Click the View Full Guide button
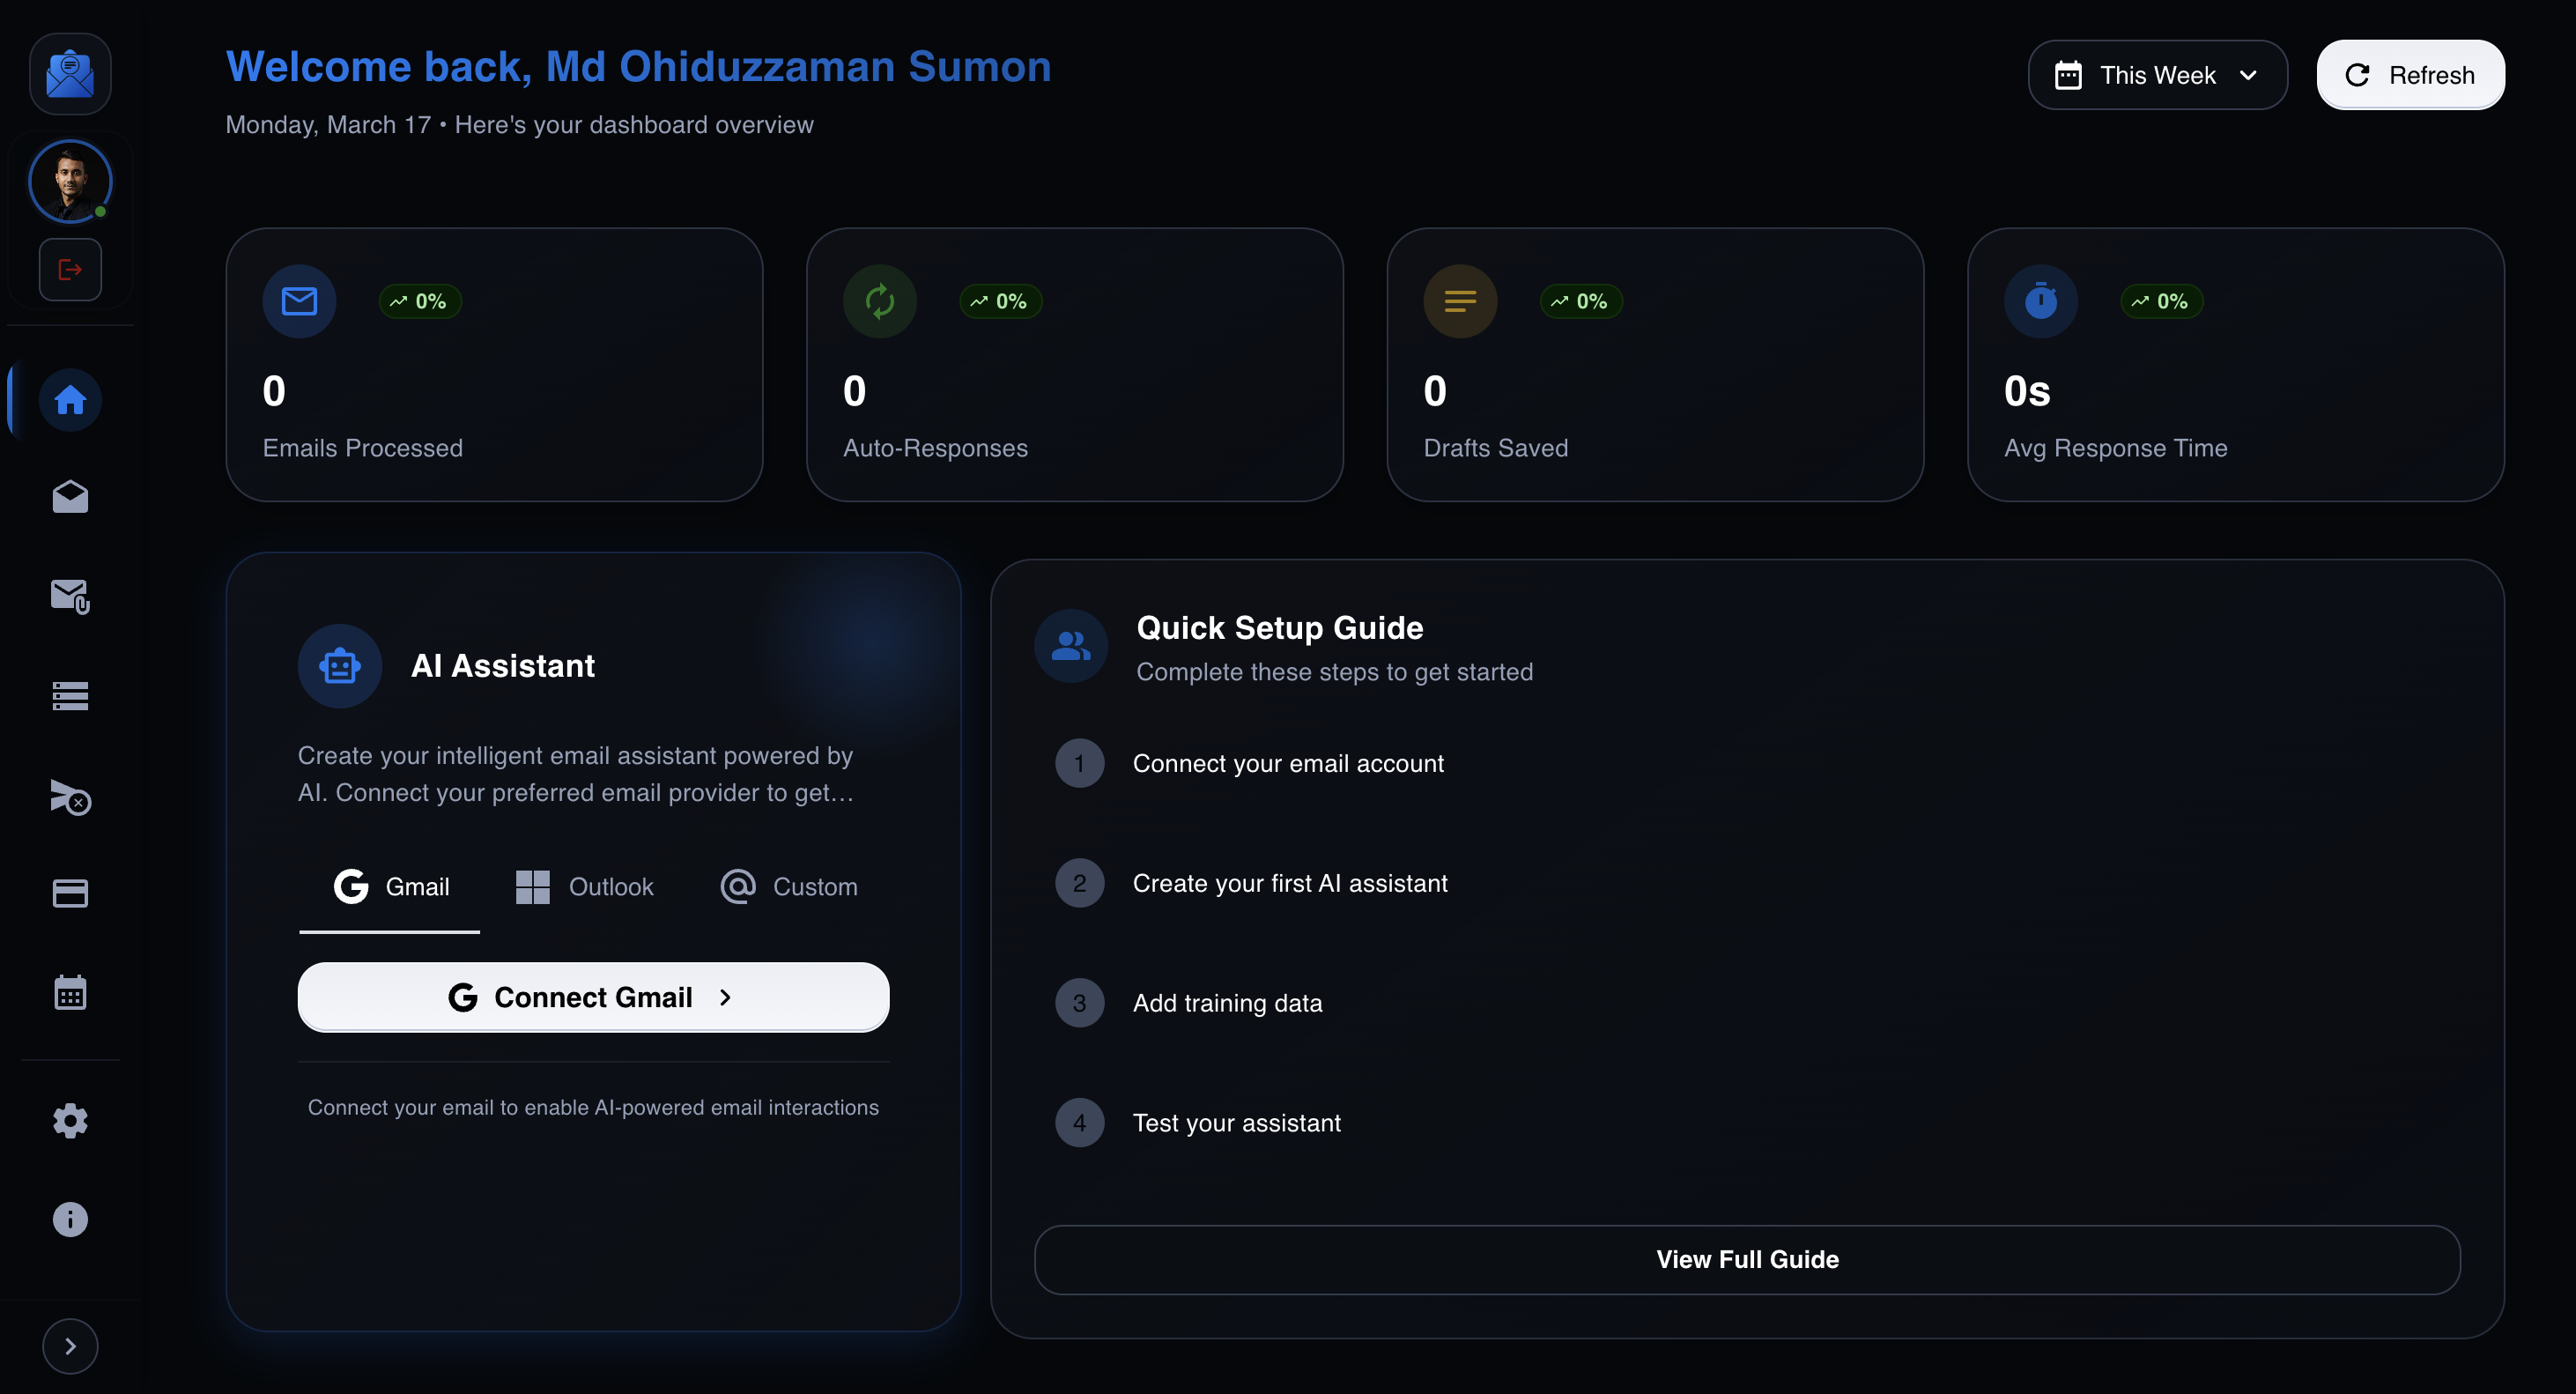Image resolution: width=2576 pixels, height=1394 pixels. click(x=1747, y=1260)
